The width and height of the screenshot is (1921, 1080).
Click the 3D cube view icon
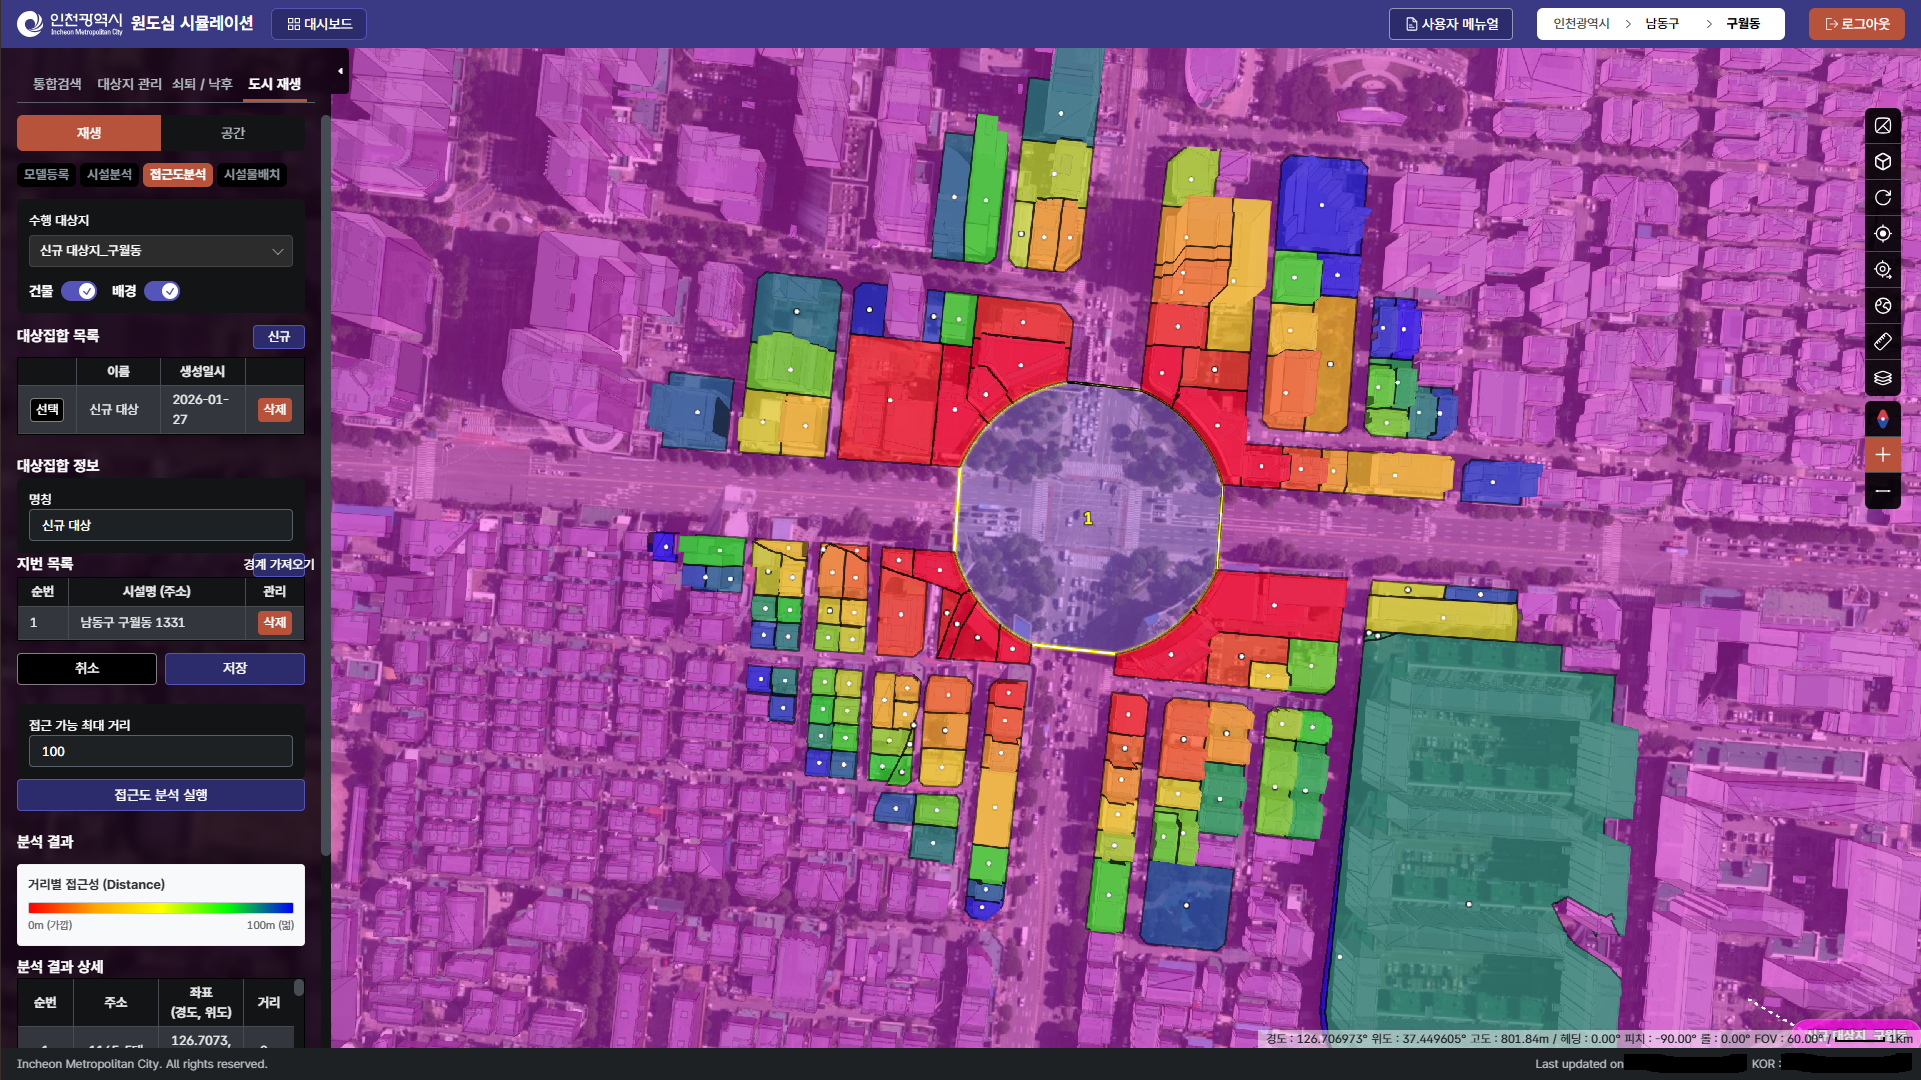pos(1882,162)
